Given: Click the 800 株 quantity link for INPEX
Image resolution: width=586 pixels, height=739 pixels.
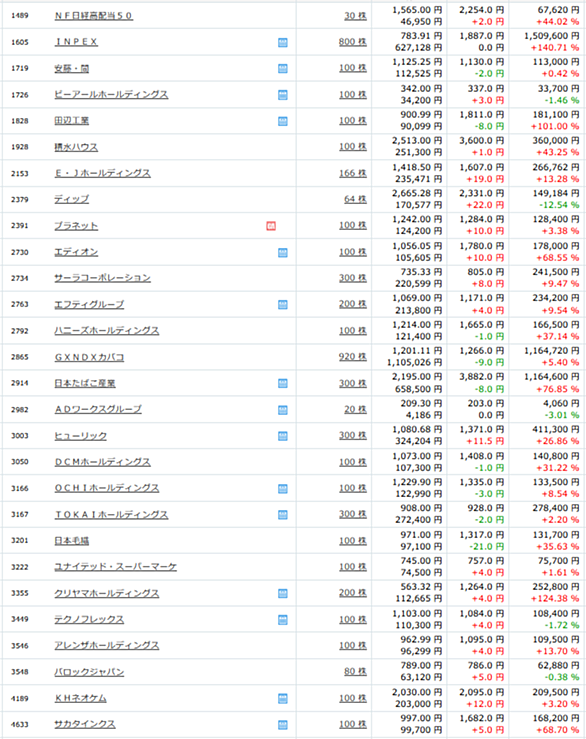Looking at the screenshot, I should 353,42.
